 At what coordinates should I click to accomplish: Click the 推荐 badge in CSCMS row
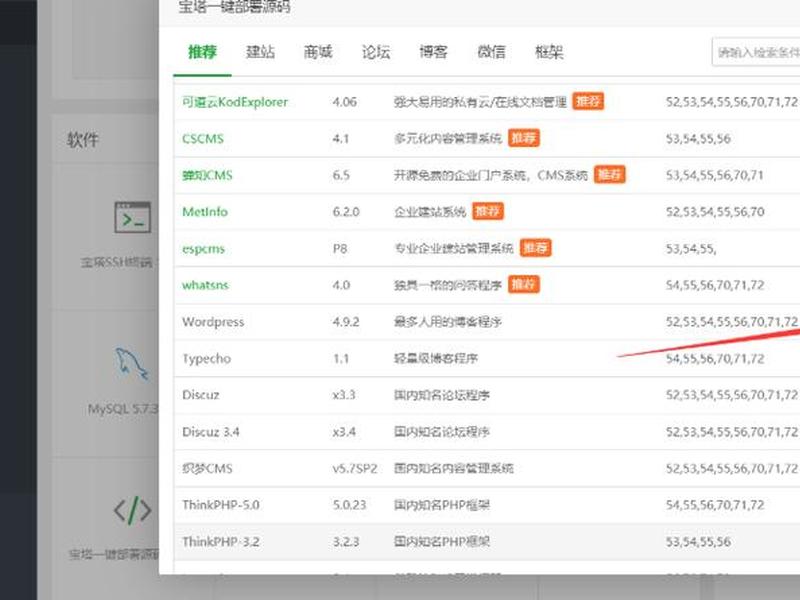[x=523, y=138]
